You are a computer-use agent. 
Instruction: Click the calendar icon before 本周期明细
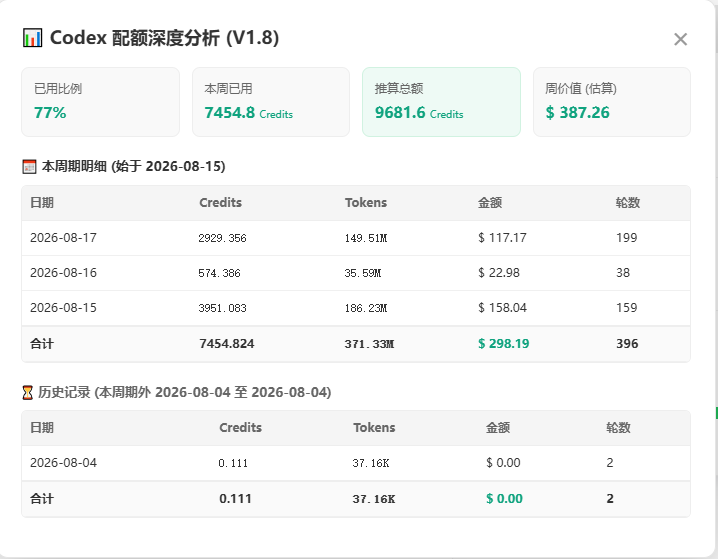29,167
